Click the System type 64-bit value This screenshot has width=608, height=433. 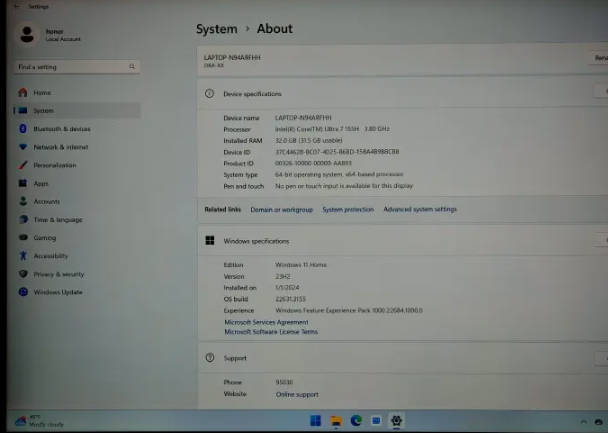coord(339,174)
